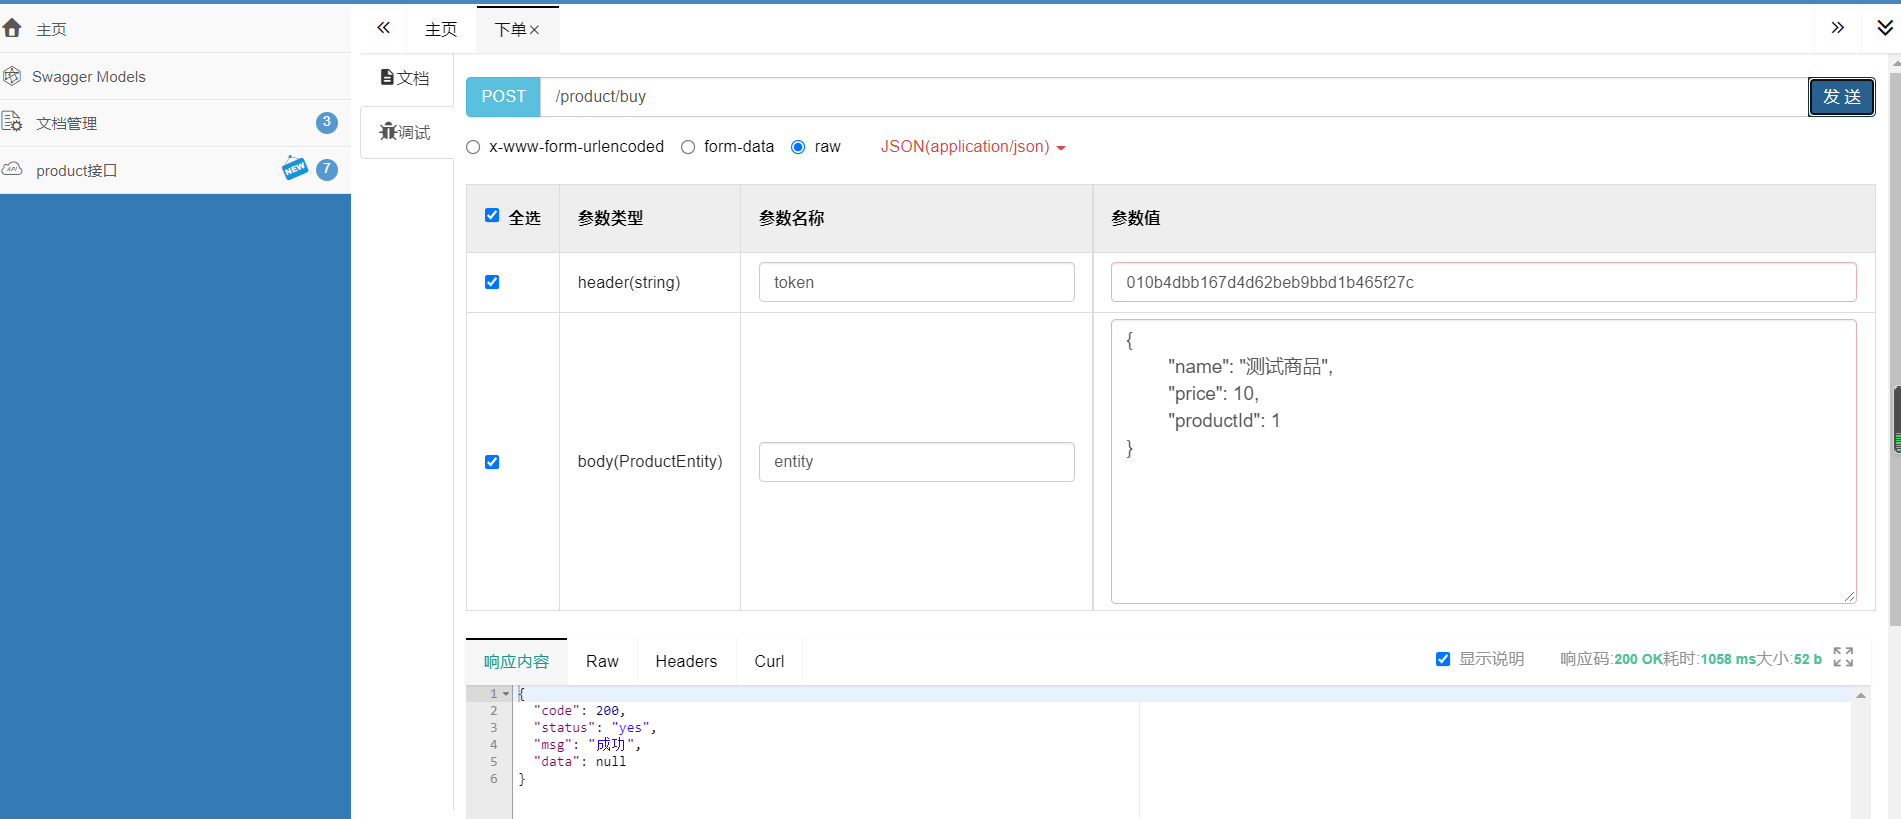
Task: Open Swagger Models in sidebar
Action: pos(175,76)
